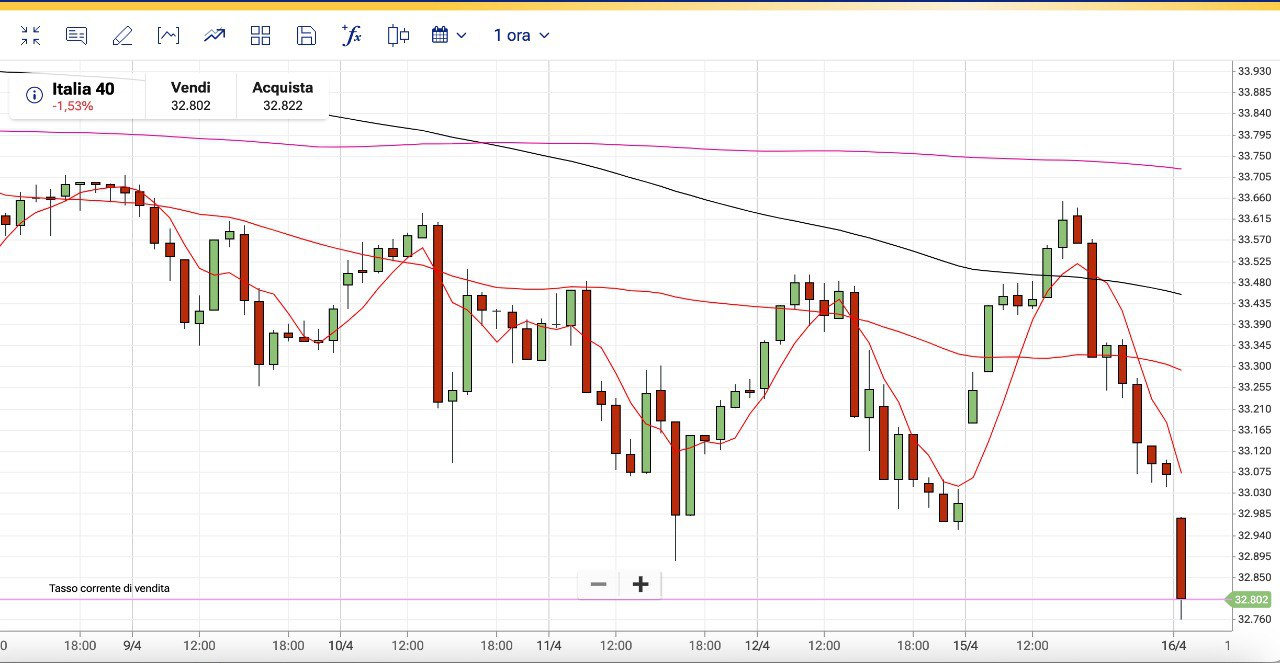Viewport: 1280px width, 663px height.
Task: Click the bracketed chart icon
Action: pyautogui.click(x=168, y=36)
